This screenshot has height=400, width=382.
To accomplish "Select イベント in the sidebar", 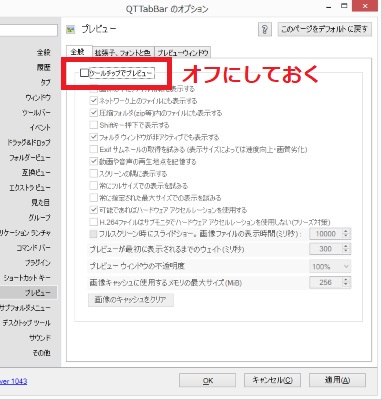I will 40,128.
